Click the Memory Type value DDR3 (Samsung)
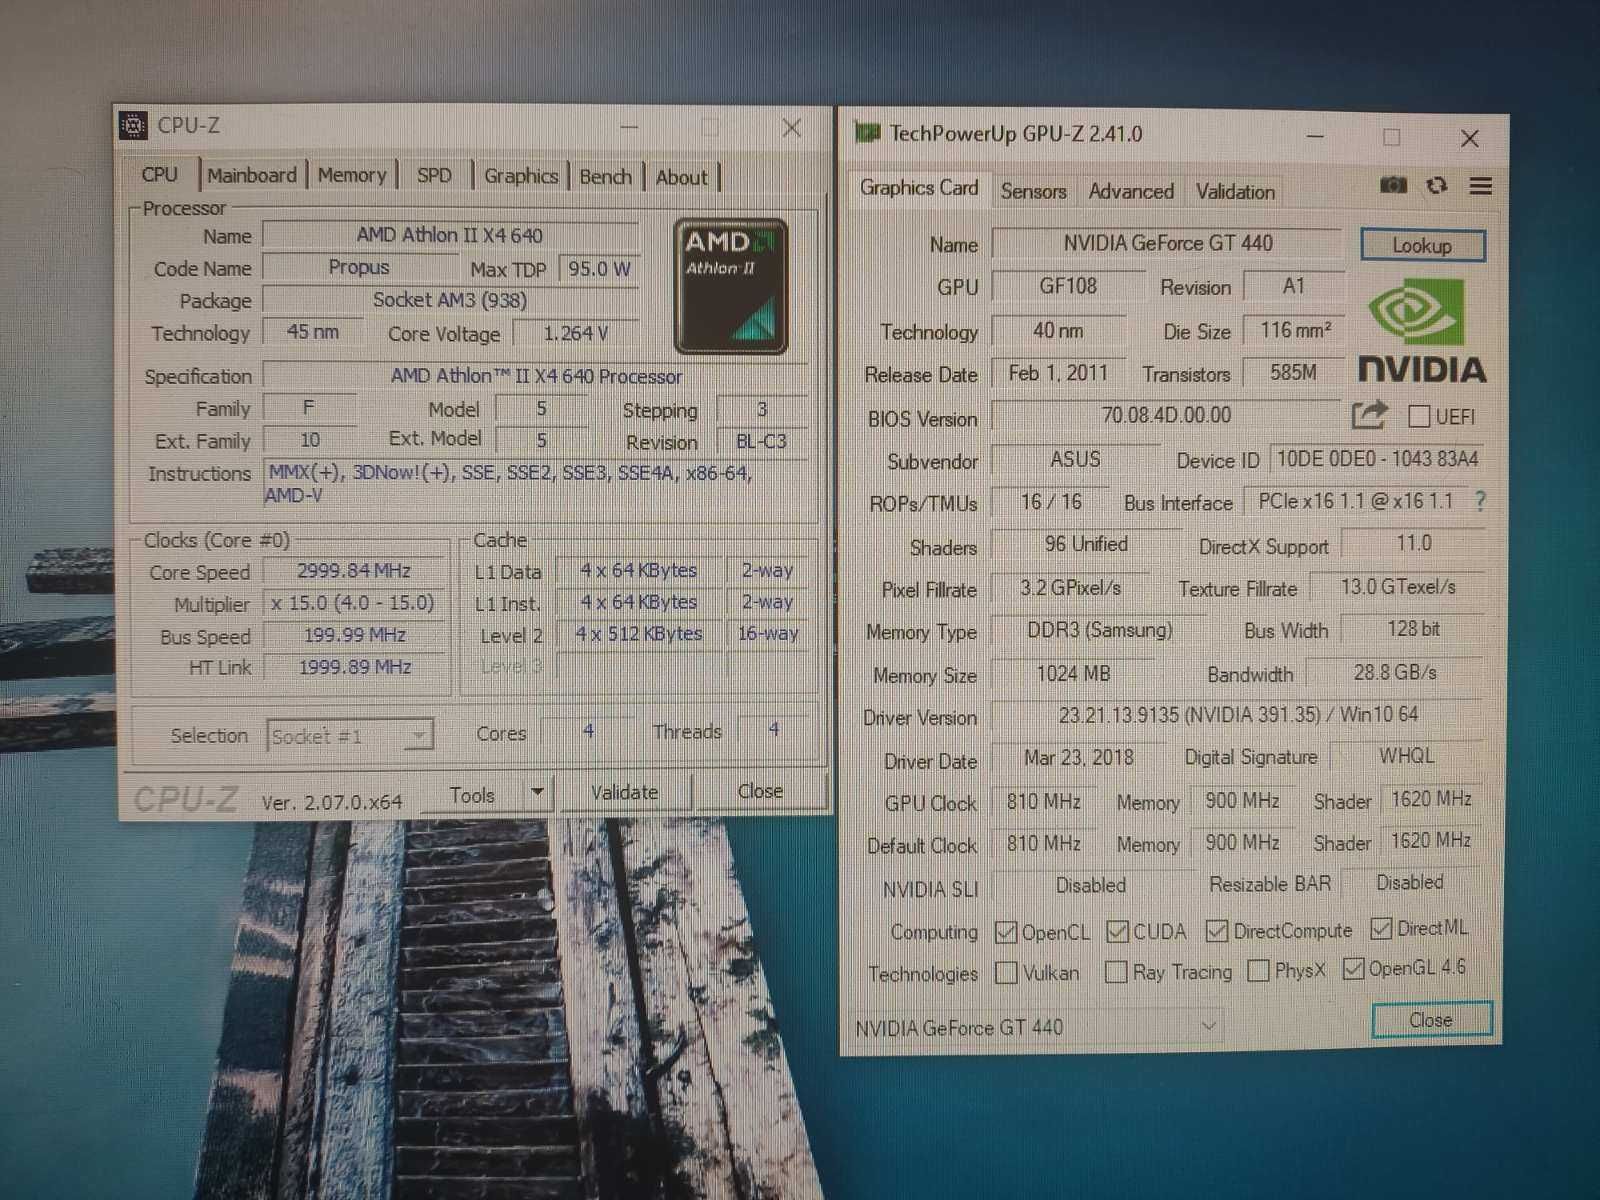1600x1200 pixels. point(1099,630)
